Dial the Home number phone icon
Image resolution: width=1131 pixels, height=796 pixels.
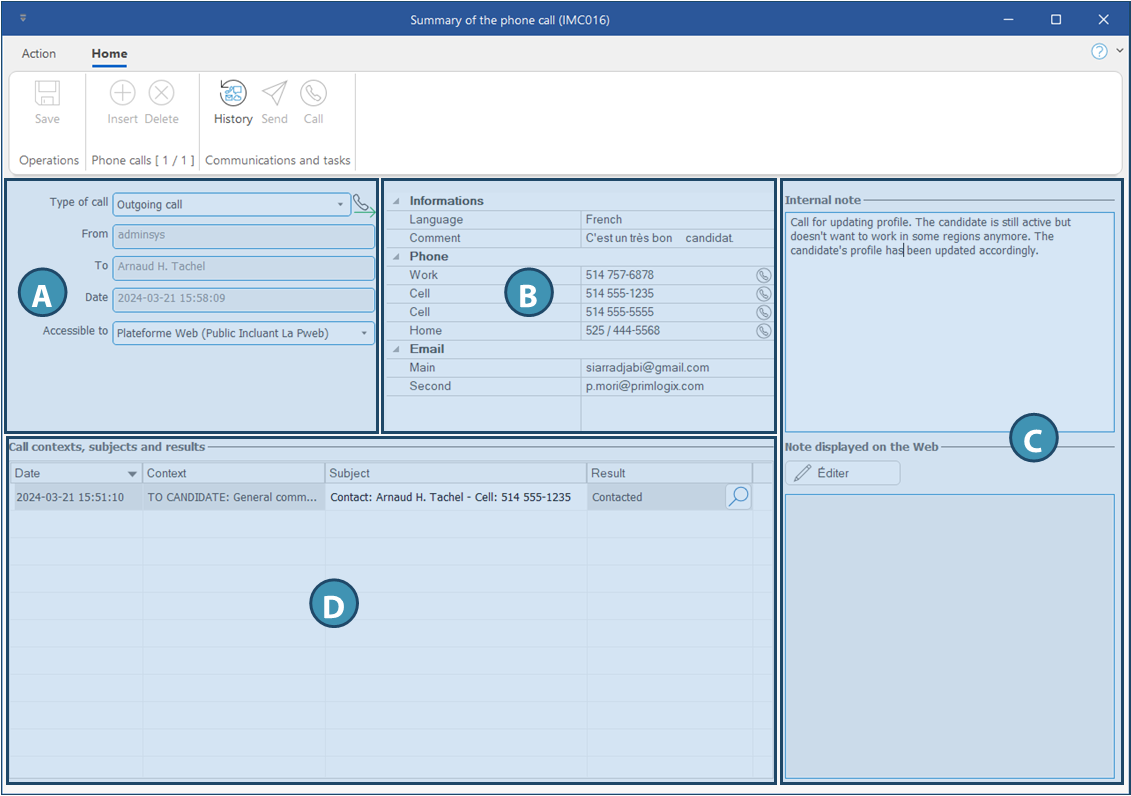[x=763, y=331]
